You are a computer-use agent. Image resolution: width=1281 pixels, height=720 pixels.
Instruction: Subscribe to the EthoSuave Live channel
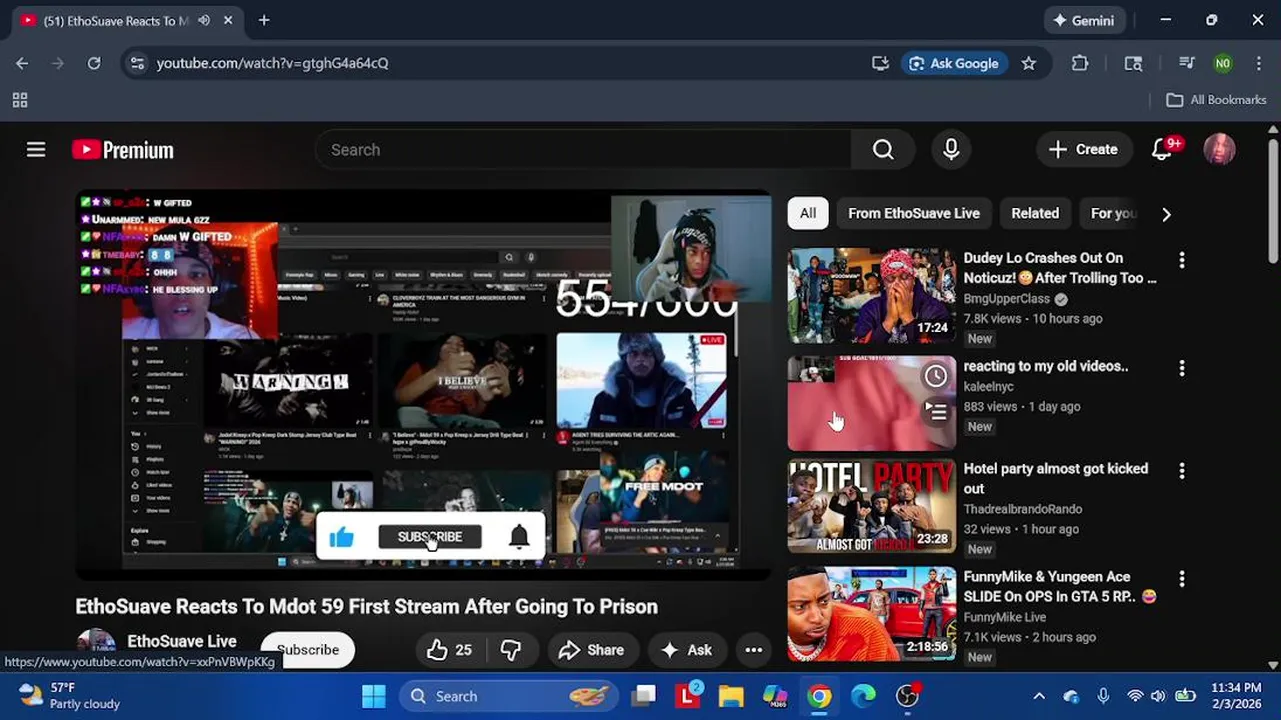click(308, 650)
